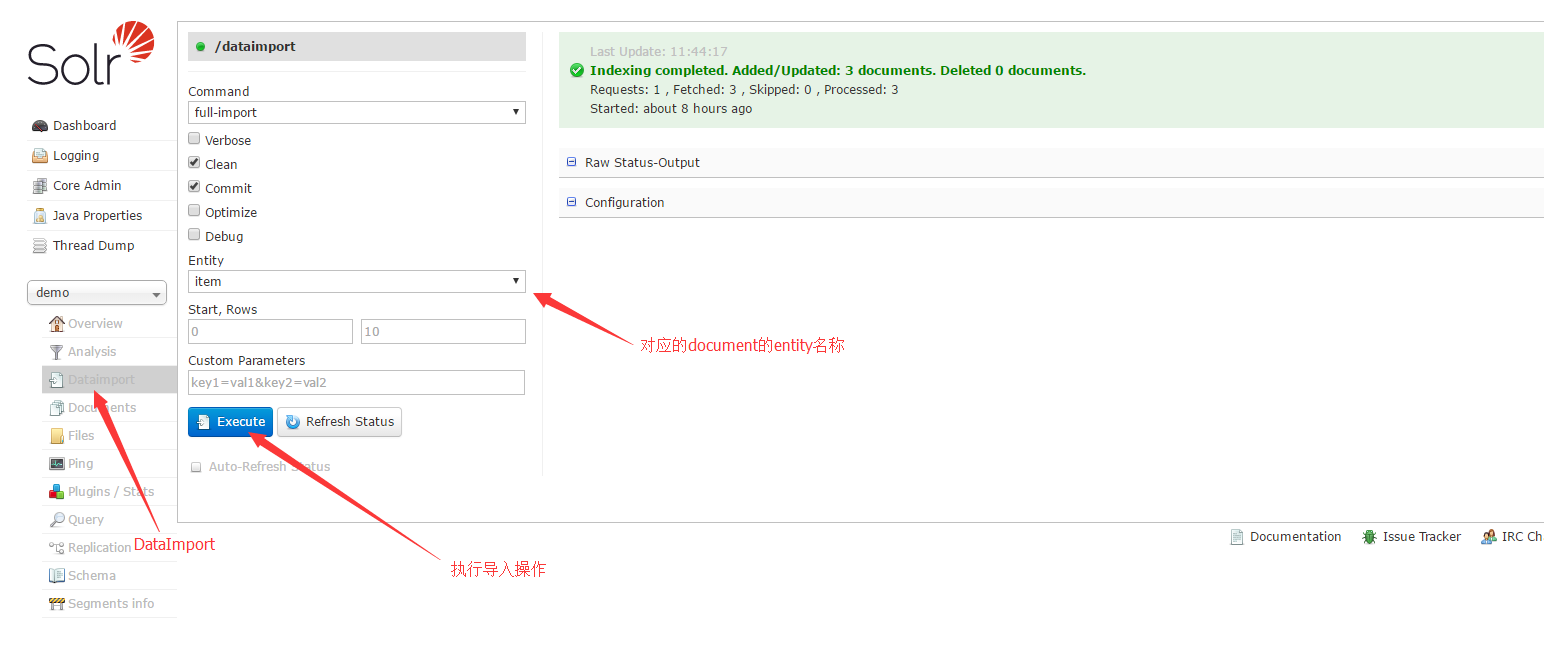Click the Indexing completed status message
This screenshot has width=1544, height=662.
point(837,71)
